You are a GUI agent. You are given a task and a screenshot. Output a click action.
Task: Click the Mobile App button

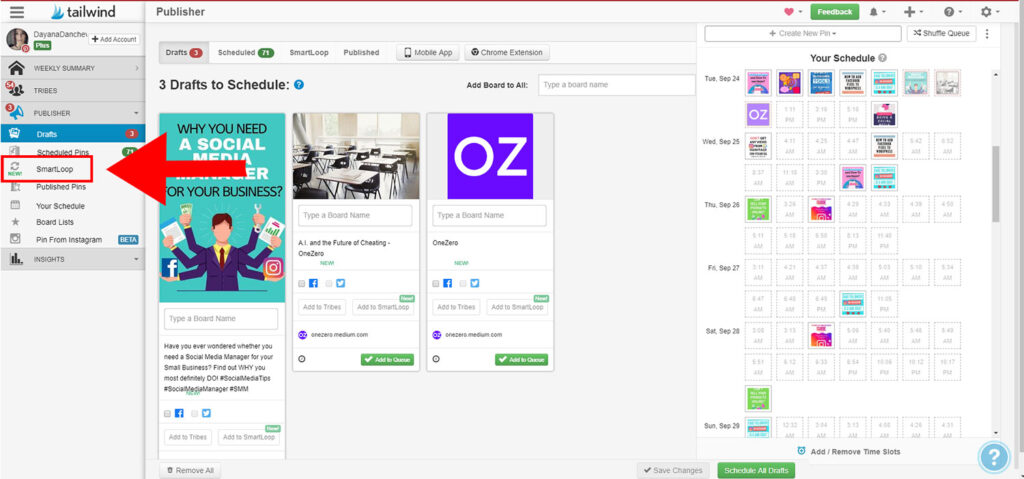pyautogui.click(x=428, y=53)
